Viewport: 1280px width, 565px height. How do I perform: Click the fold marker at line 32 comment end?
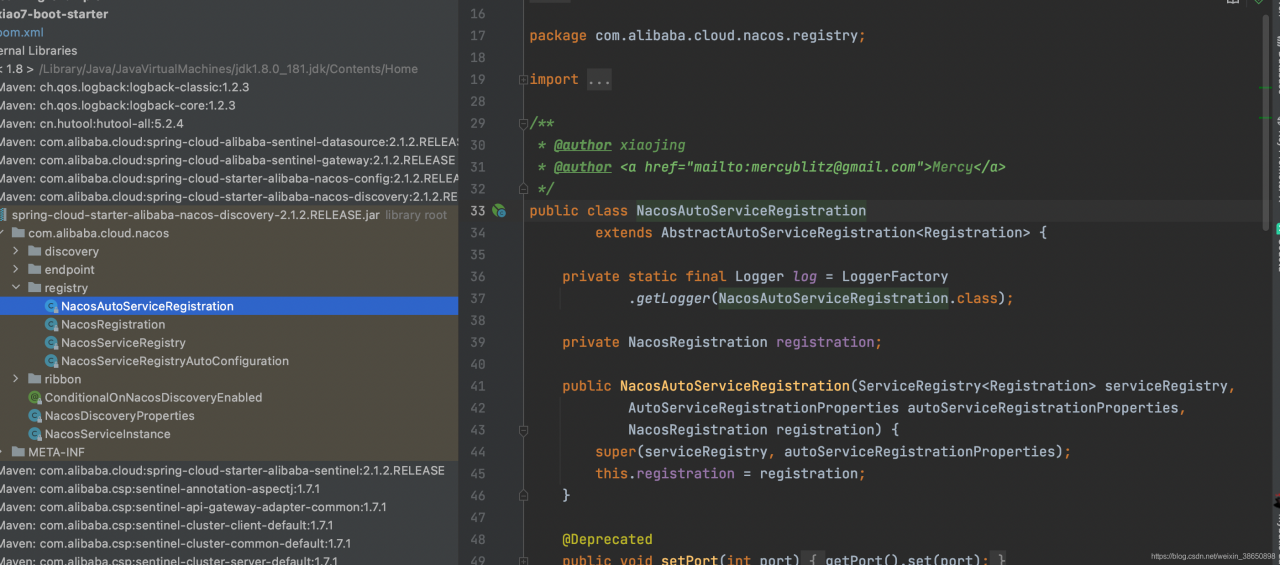[x=523, y=189]
